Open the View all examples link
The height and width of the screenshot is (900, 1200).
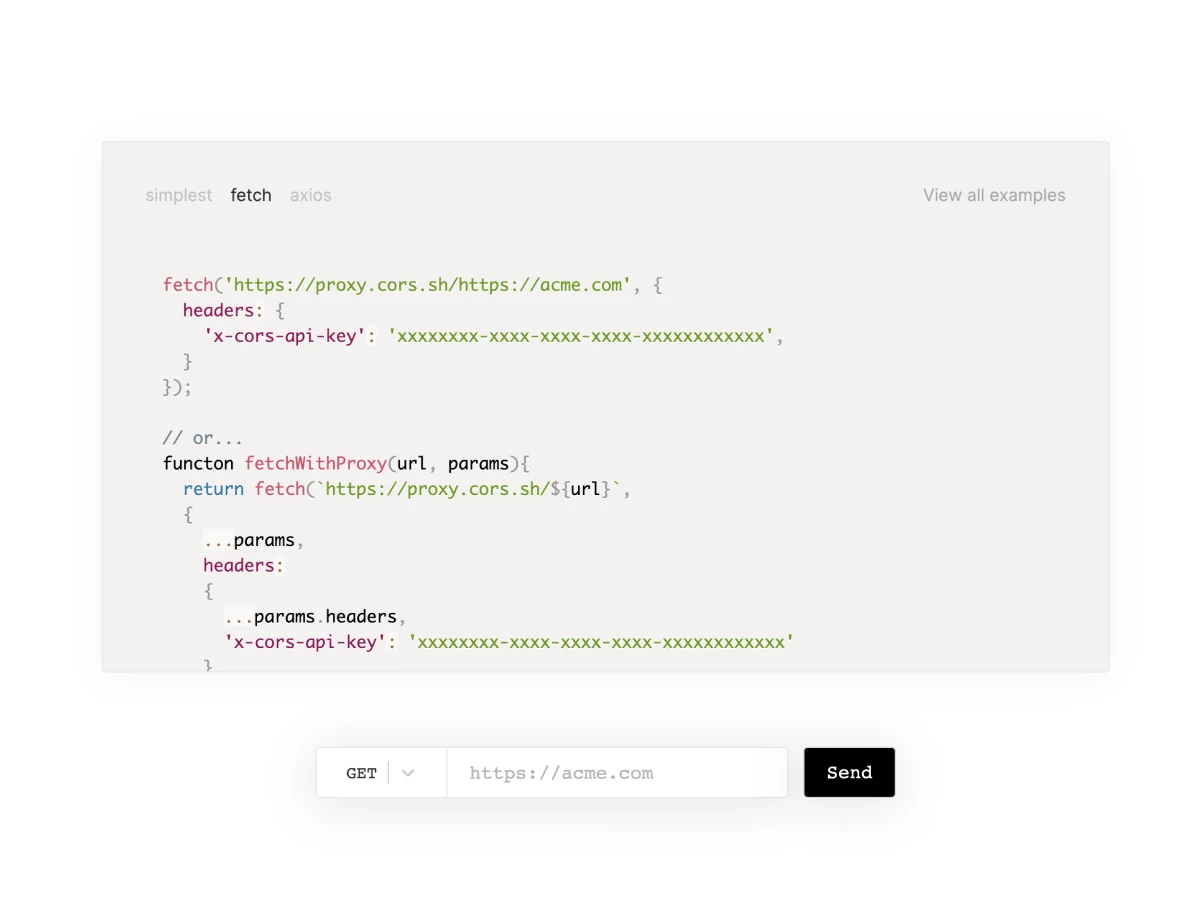pos(994,195)
